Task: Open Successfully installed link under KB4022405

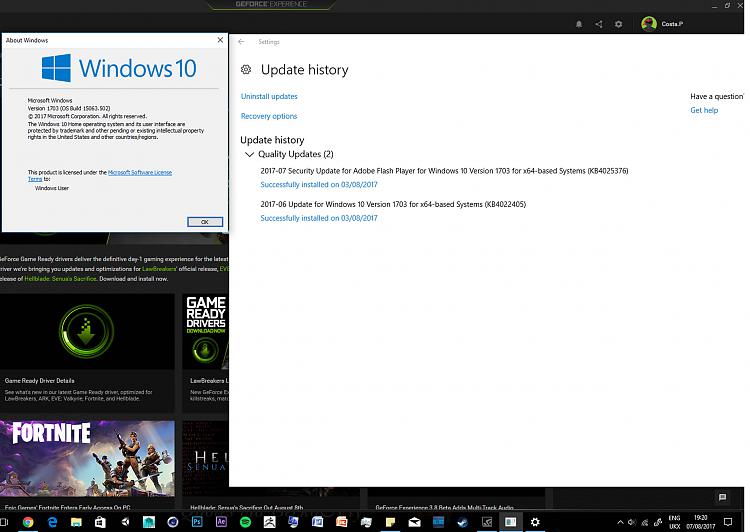Action: [319, 218]
